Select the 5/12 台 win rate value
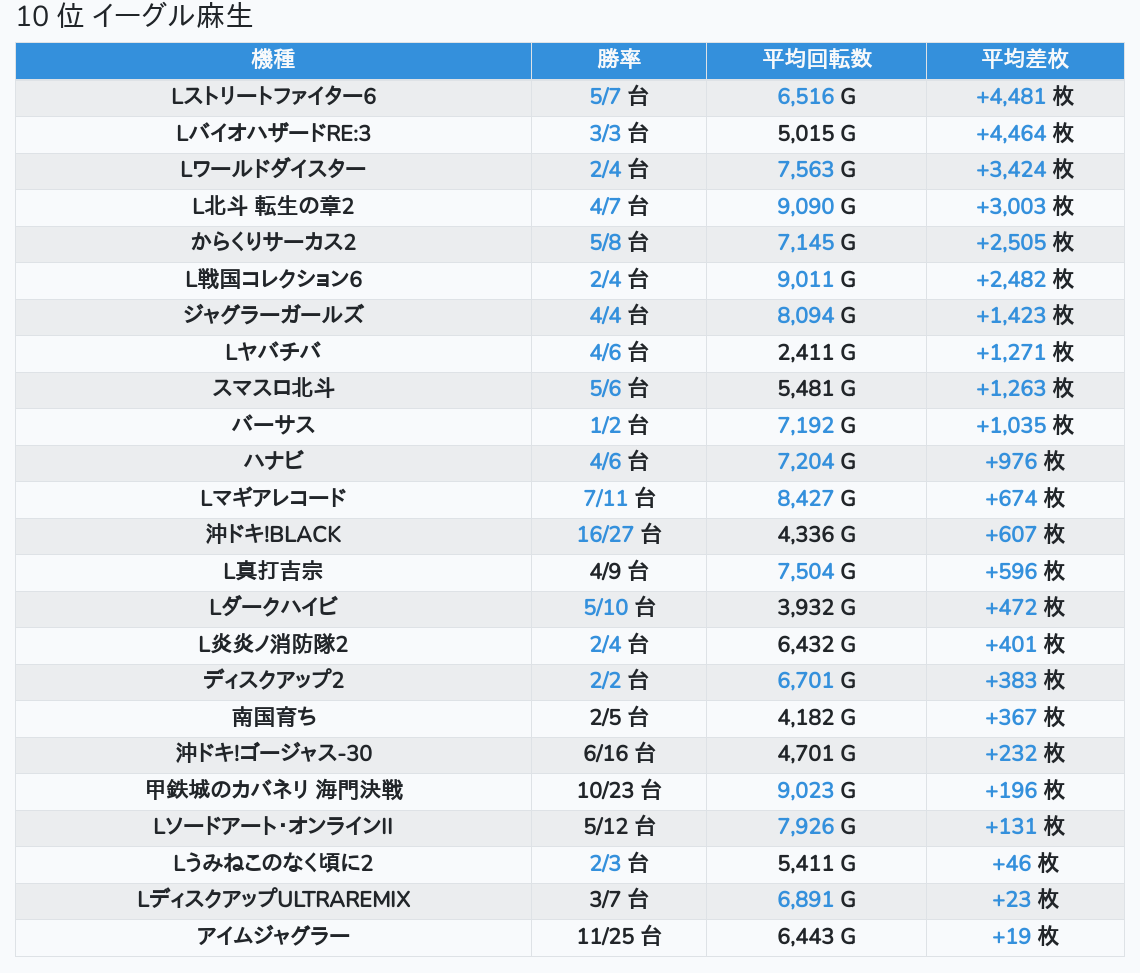1140x973 pixels. [x=619, y=826]
